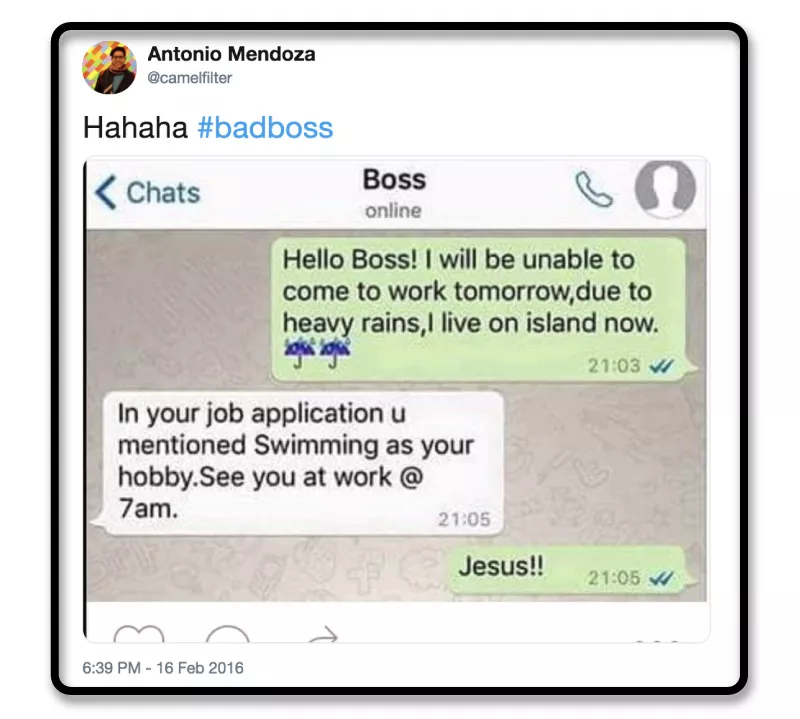Open the Boss contact header title
The image size is (800, 719).
(x=394, y=180)
